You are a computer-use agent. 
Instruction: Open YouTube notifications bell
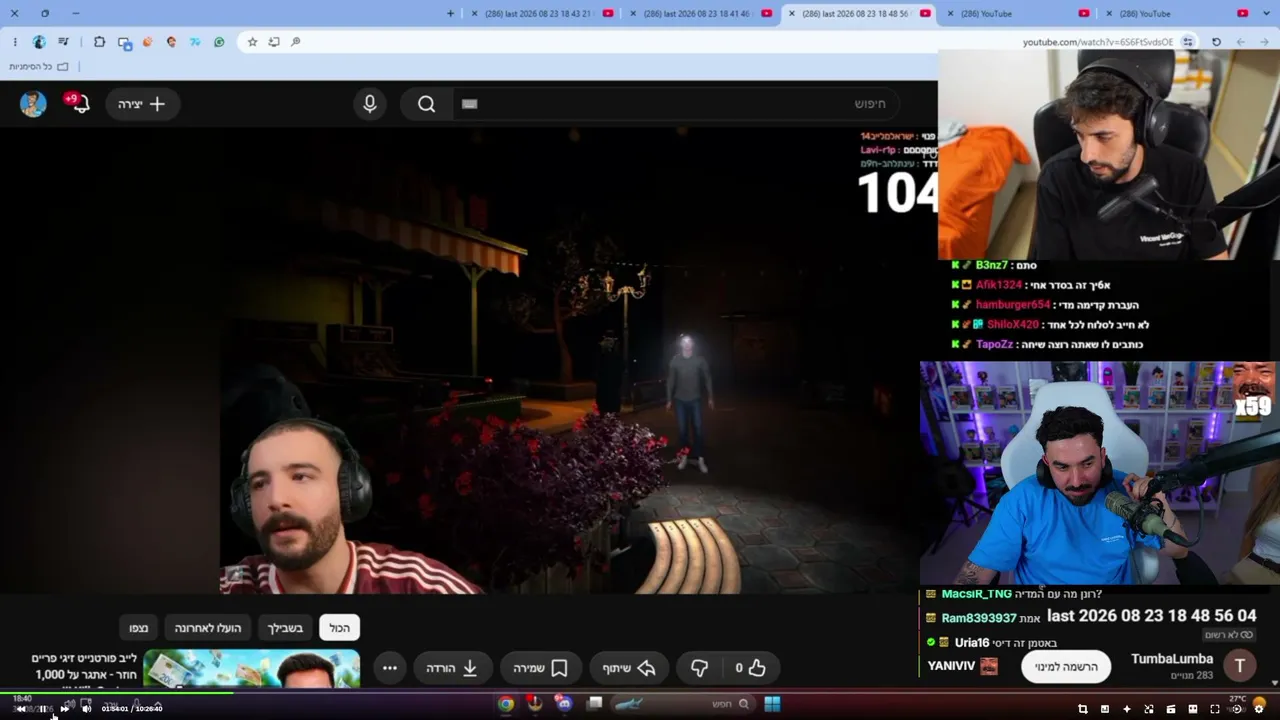pyautogui.click(x=78, y=103)
